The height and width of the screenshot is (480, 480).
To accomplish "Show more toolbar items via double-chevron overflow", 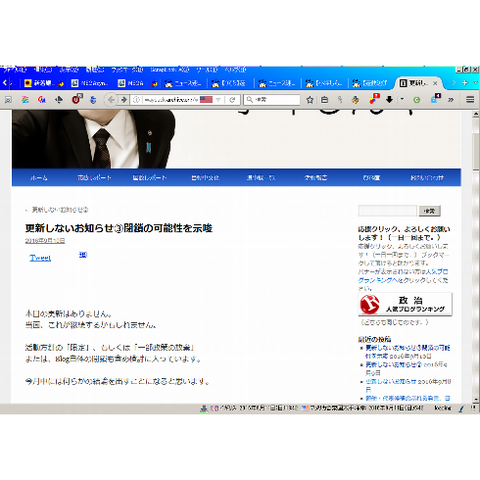I will (451, 100).
